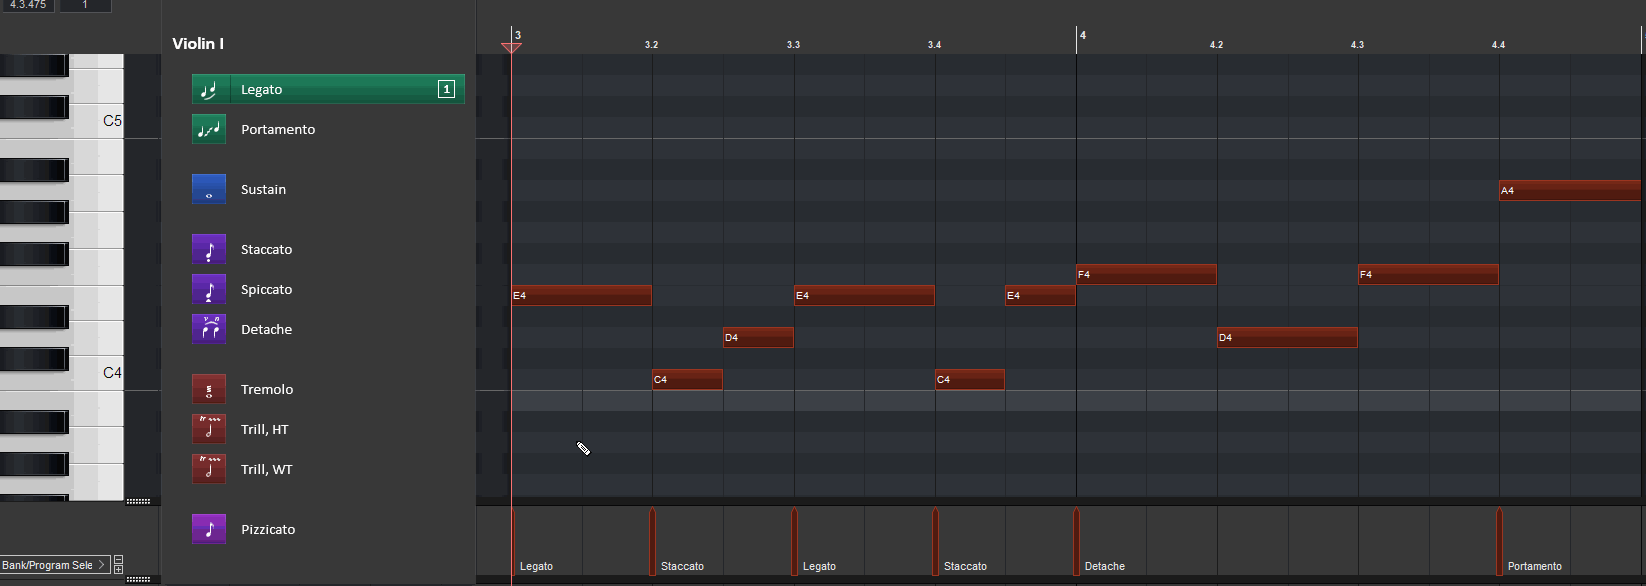
Task: Click the C4 piano key
Action: click(x=96, y=373)
